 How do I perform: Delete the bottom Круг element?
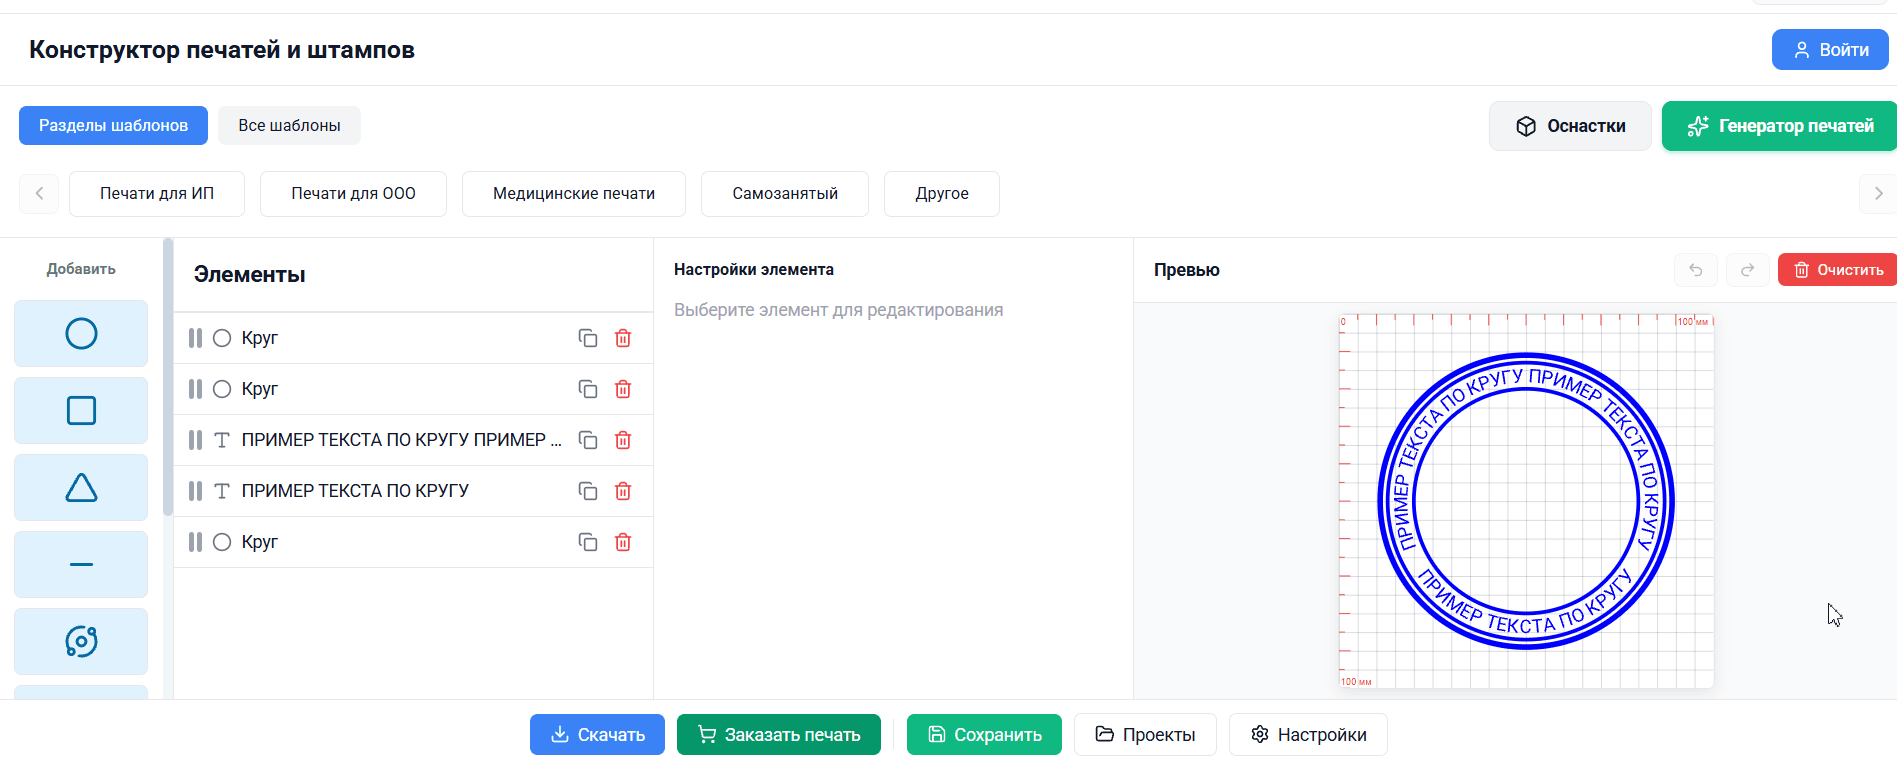[623, 542]
